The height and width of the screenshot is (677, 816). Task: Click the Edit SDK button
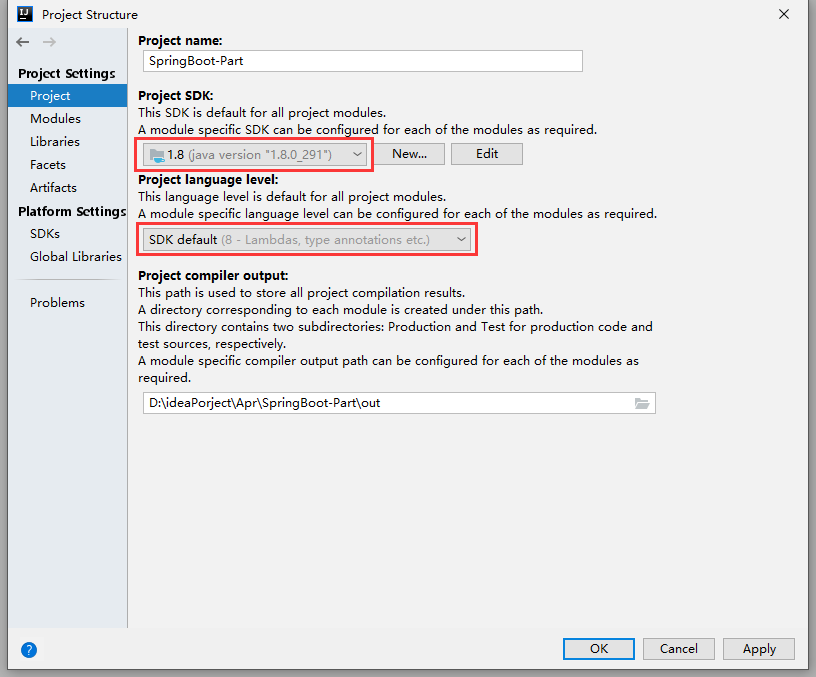tap(487, 154)
